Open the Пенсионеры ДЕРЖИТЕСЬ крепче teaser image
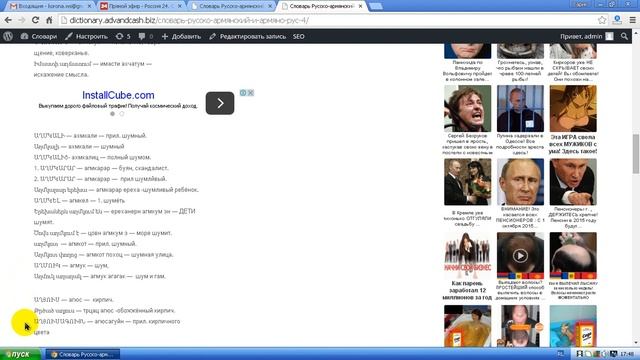 pos(573,182)
